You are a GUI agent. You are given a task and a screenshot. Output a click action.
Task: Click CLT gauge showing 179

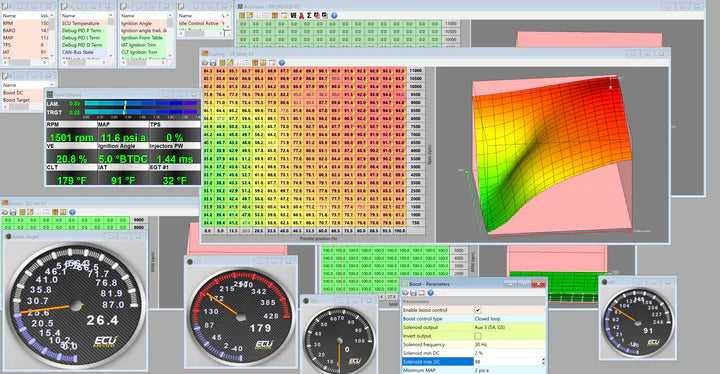click(241, 317)
